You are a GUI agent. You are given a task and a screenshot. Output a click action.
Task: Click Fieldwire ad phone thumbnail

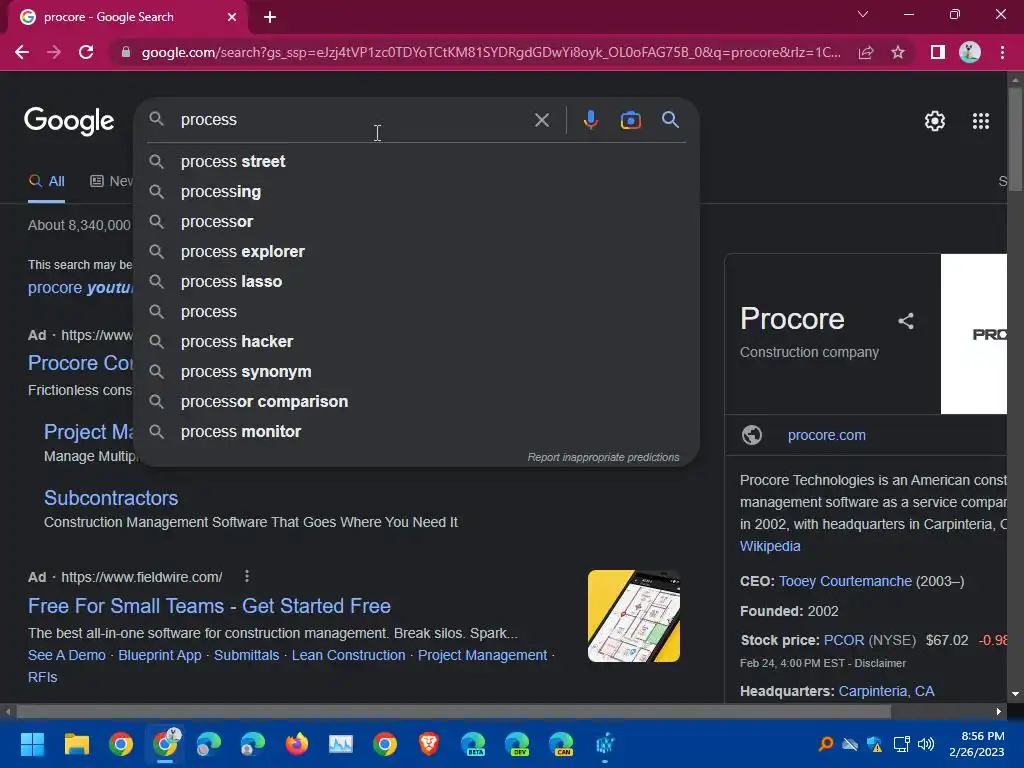(633, 616)
